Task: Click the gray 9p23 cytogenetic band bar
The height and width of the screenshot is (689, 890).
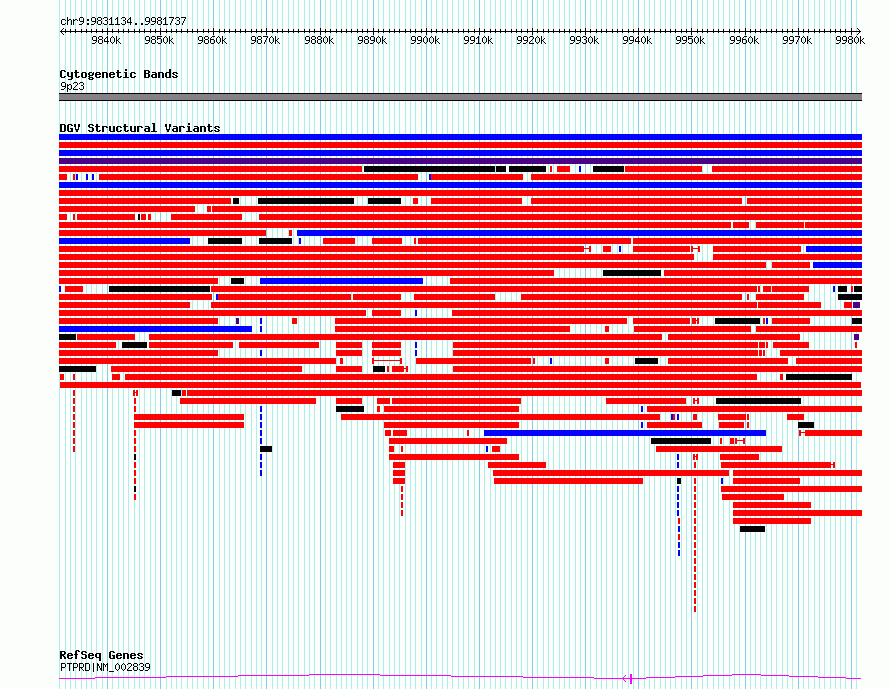Action: [460, 97]
